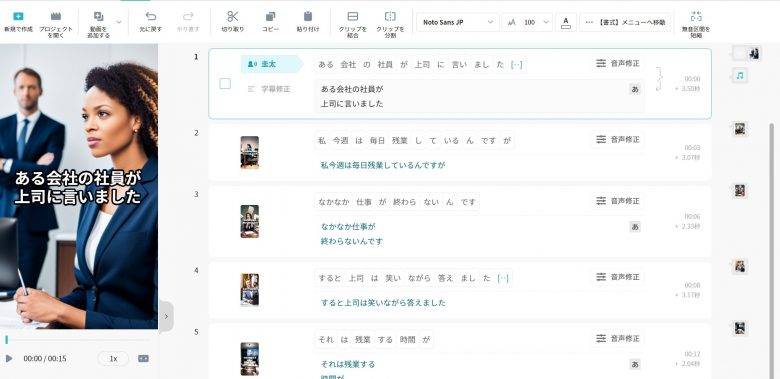Click the right-sidebar thumbnail beside clip 2
Screen dimensions: 780x379
(740, 129)
